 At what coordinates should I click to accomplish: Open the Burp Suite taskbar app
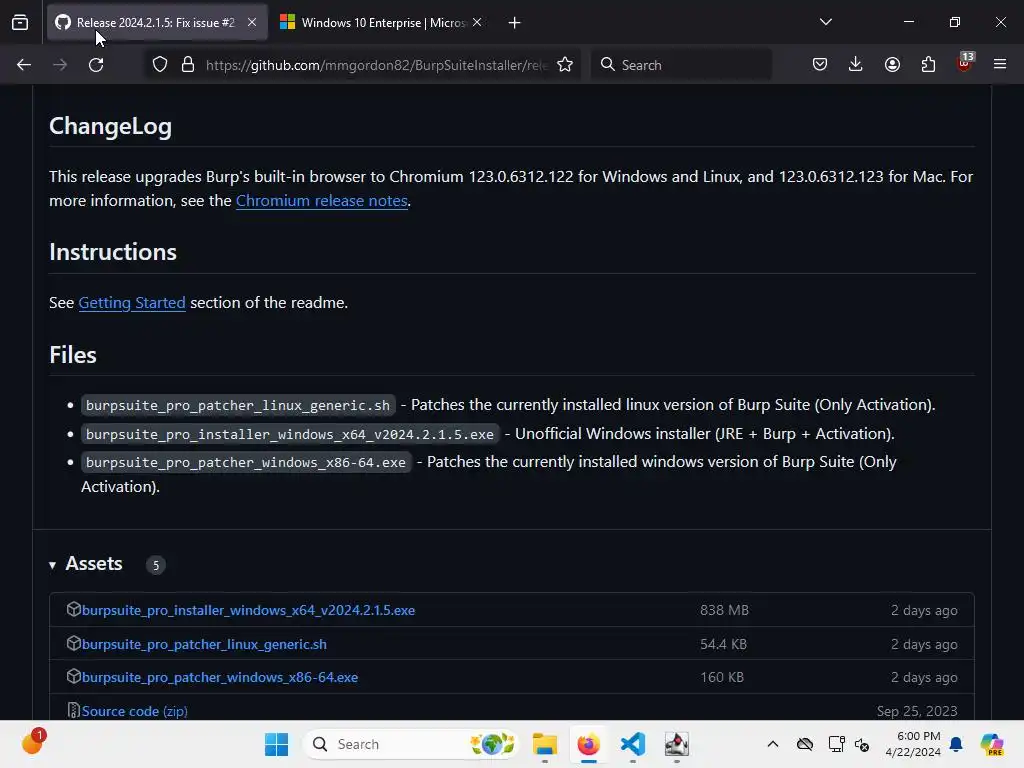click(x=677, y=744)
